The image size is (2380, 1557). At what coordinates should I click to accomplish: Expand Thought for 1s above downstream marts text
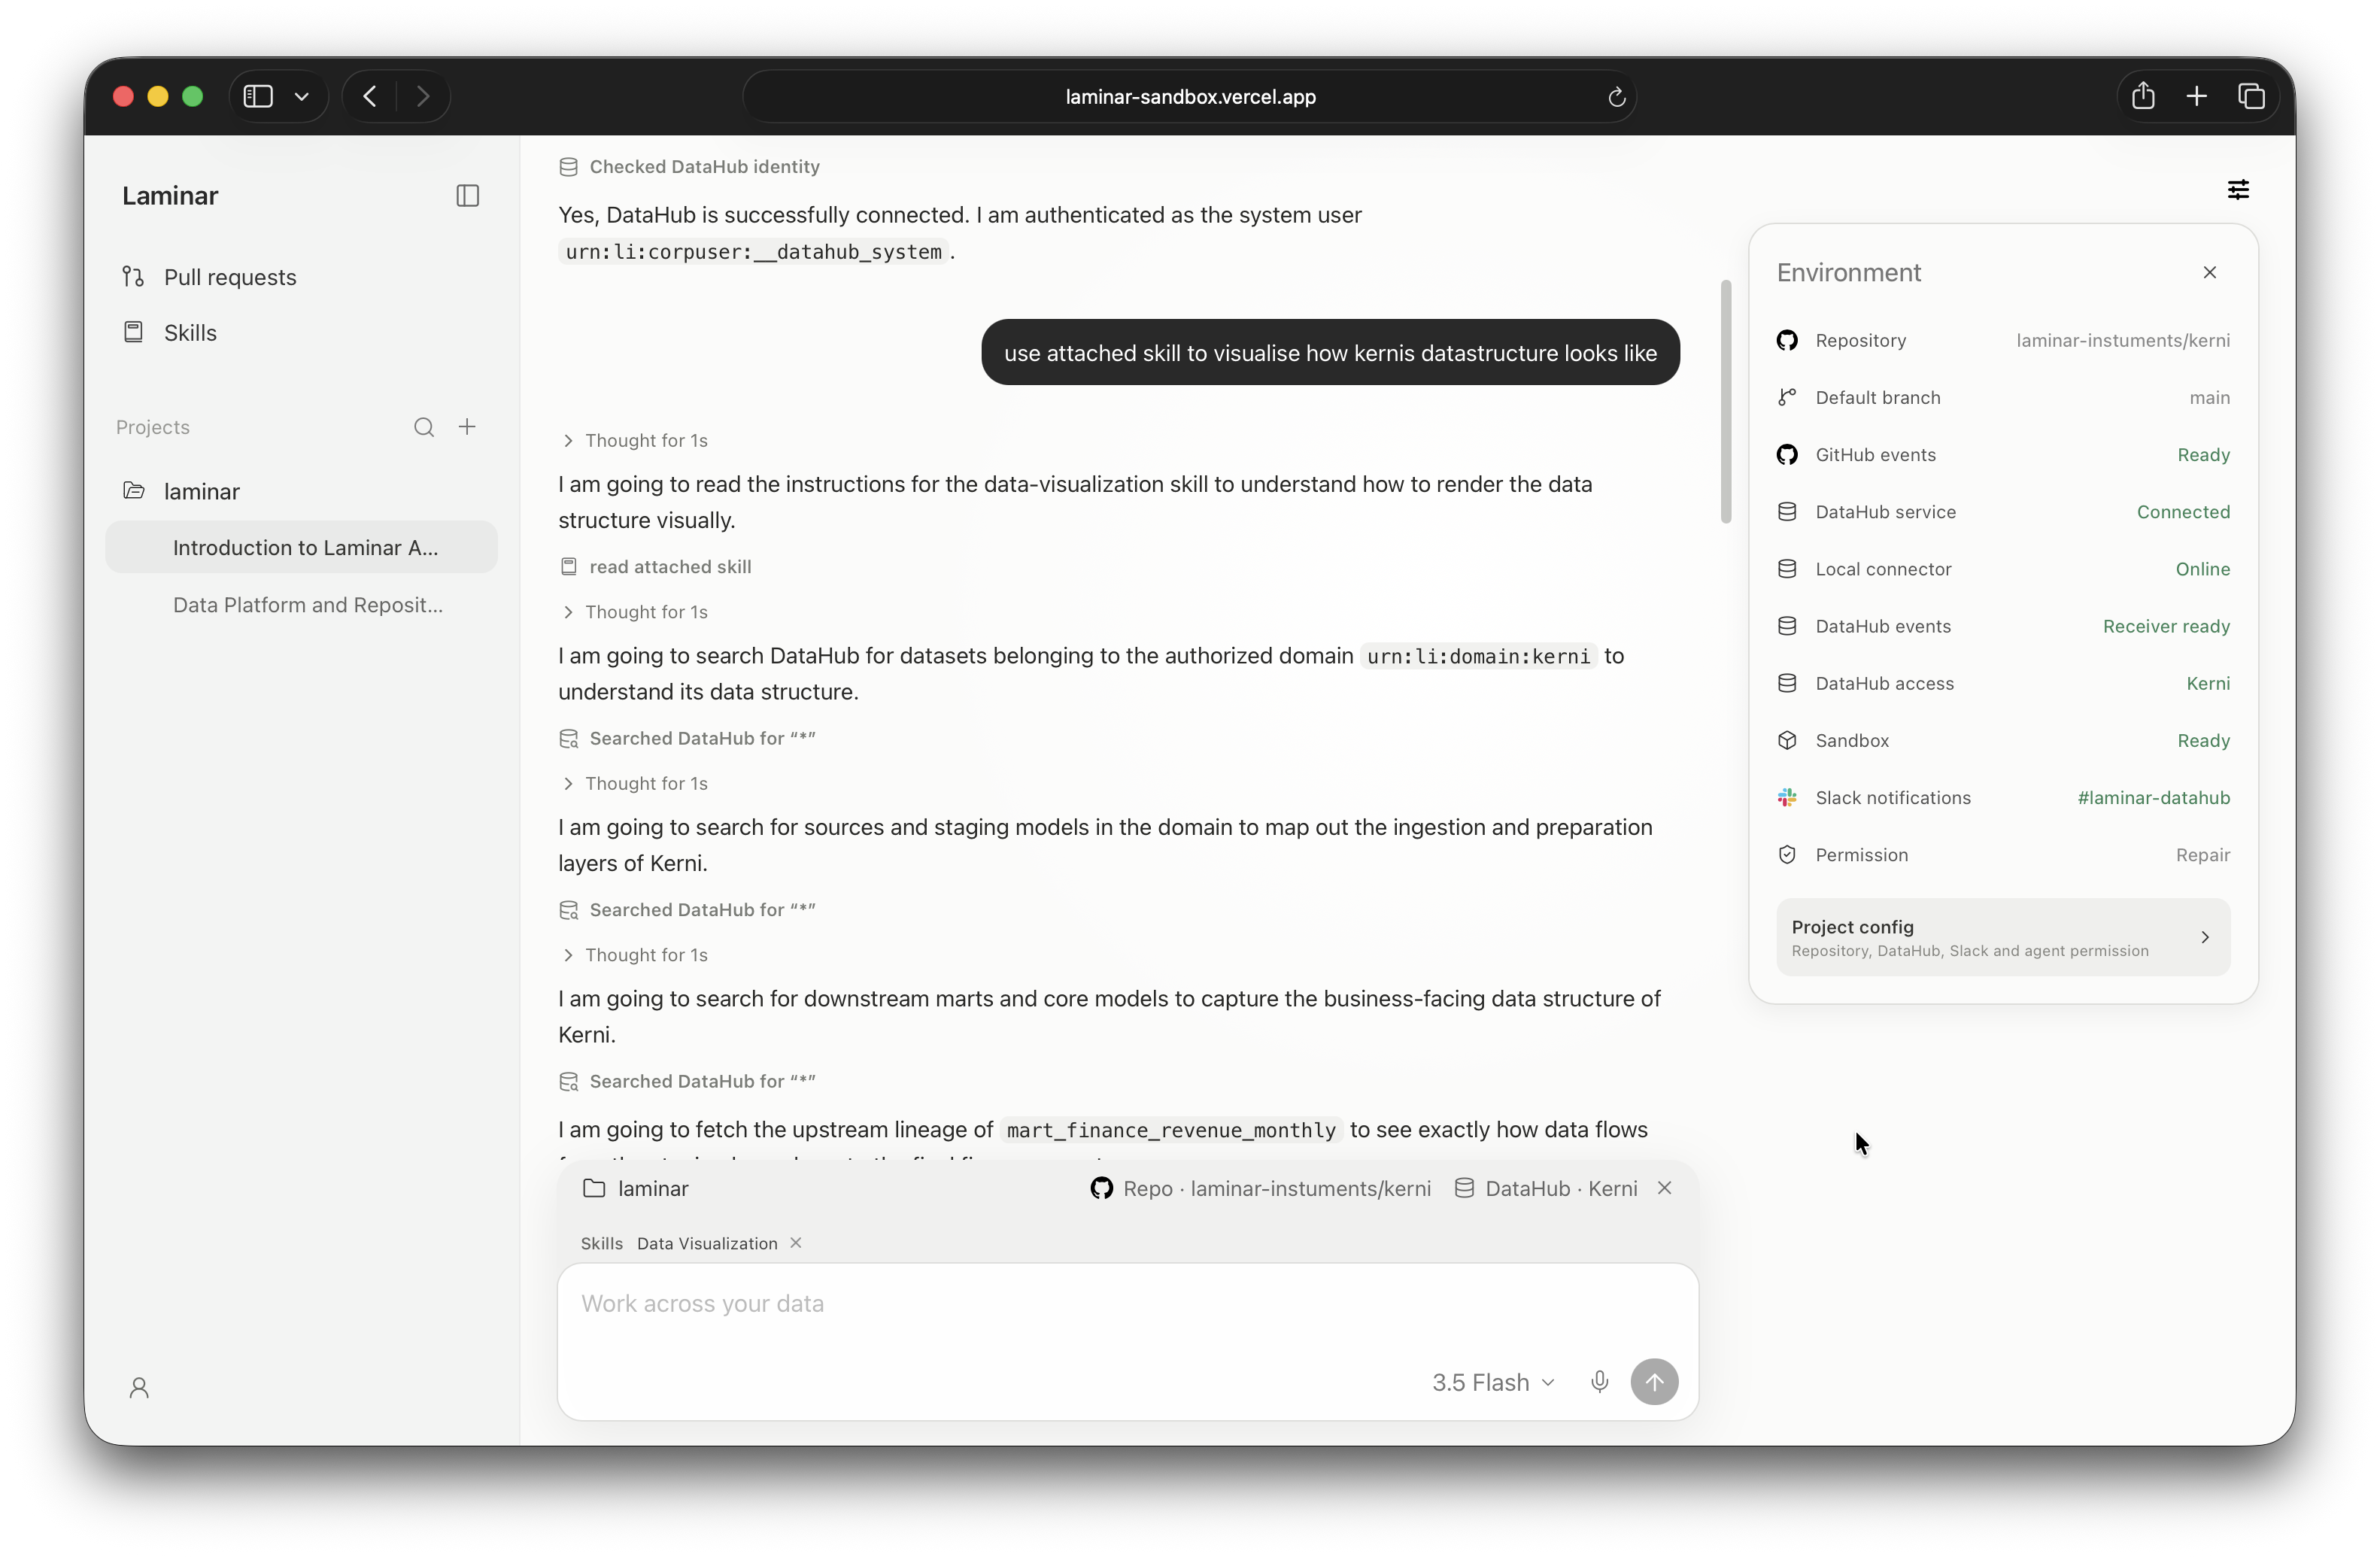click(x=635, y=955)
